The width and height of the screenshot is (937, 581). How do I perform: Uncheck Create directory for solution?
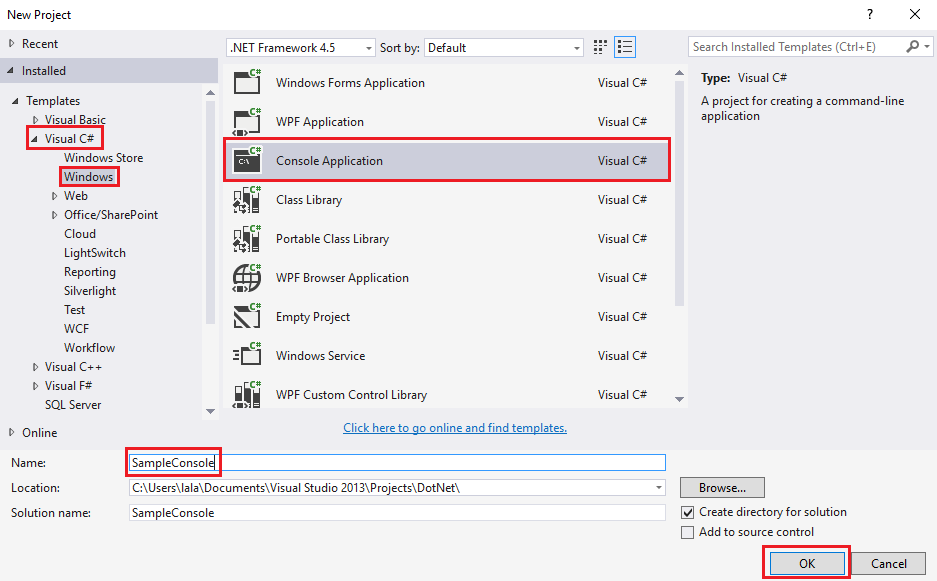point(687,512)
